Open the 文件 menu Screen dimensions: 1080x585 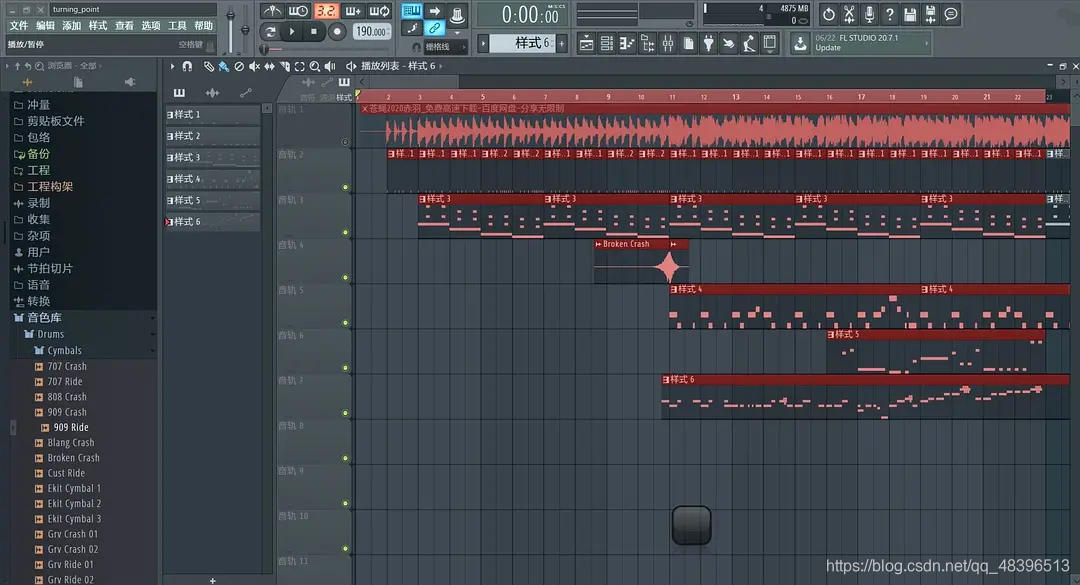pos(19,25)
